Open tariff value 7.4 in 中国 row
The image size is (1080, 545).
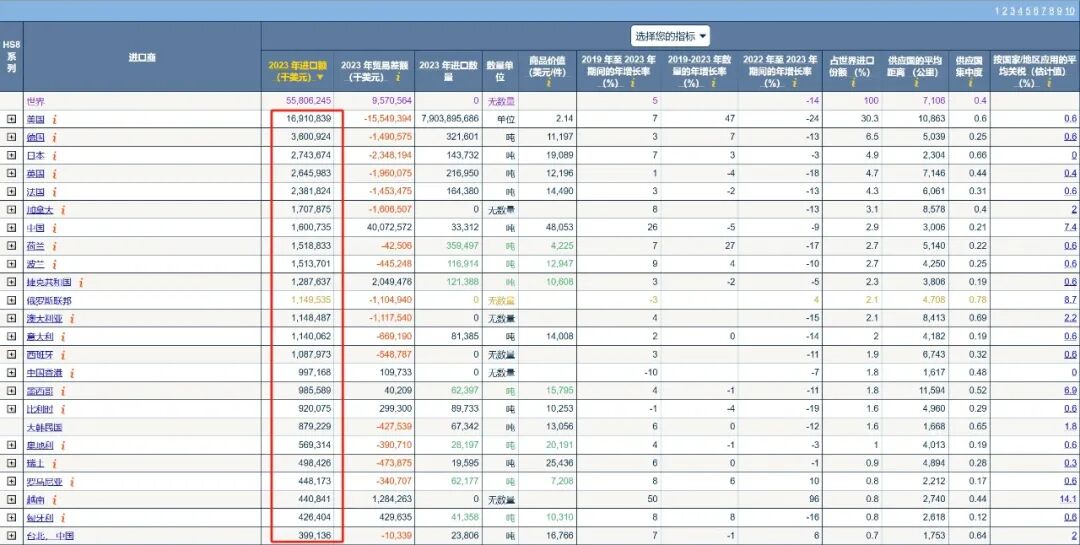1070,228
